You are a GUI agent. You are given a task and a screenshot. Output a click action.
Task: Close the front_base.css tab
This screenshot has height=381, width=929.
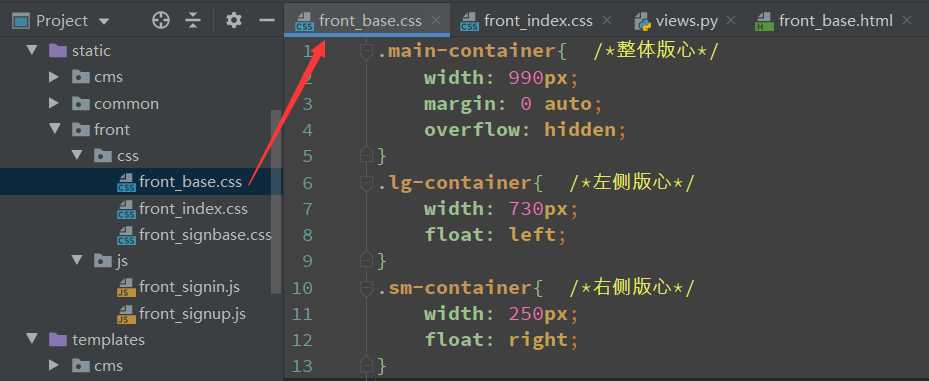435,21
